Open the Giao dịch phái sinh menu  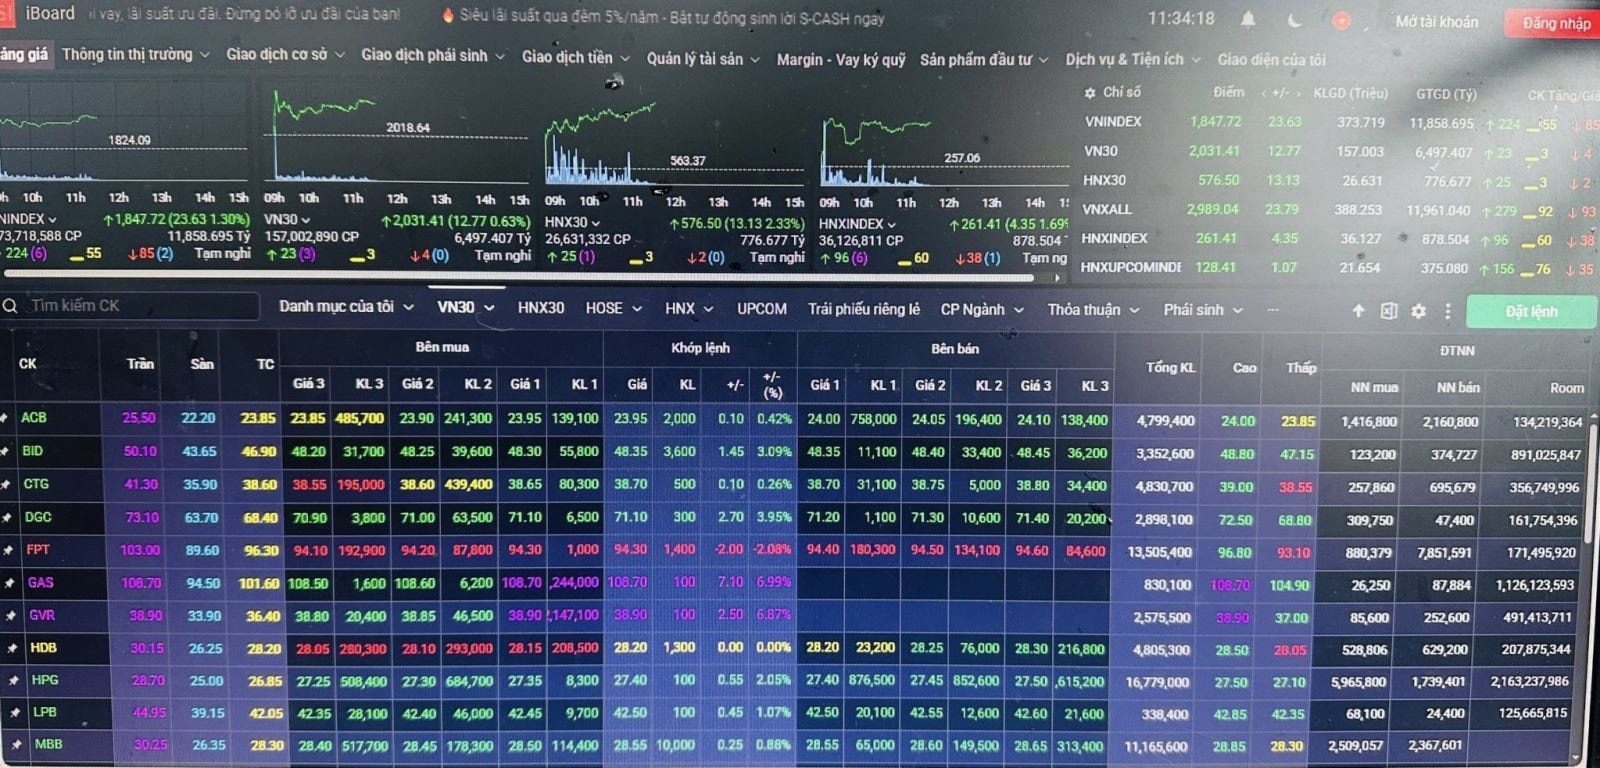tap(432, 55)
